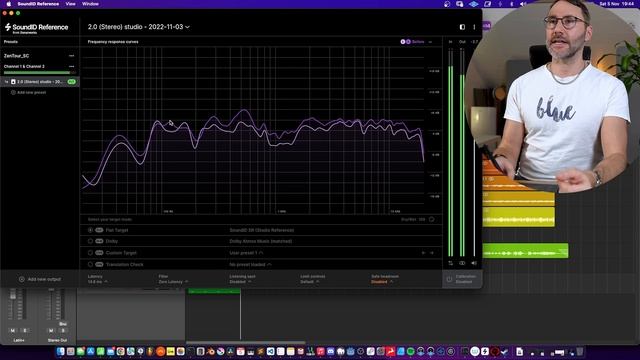
Task: Click Add new preset
Action: [29, 93]
